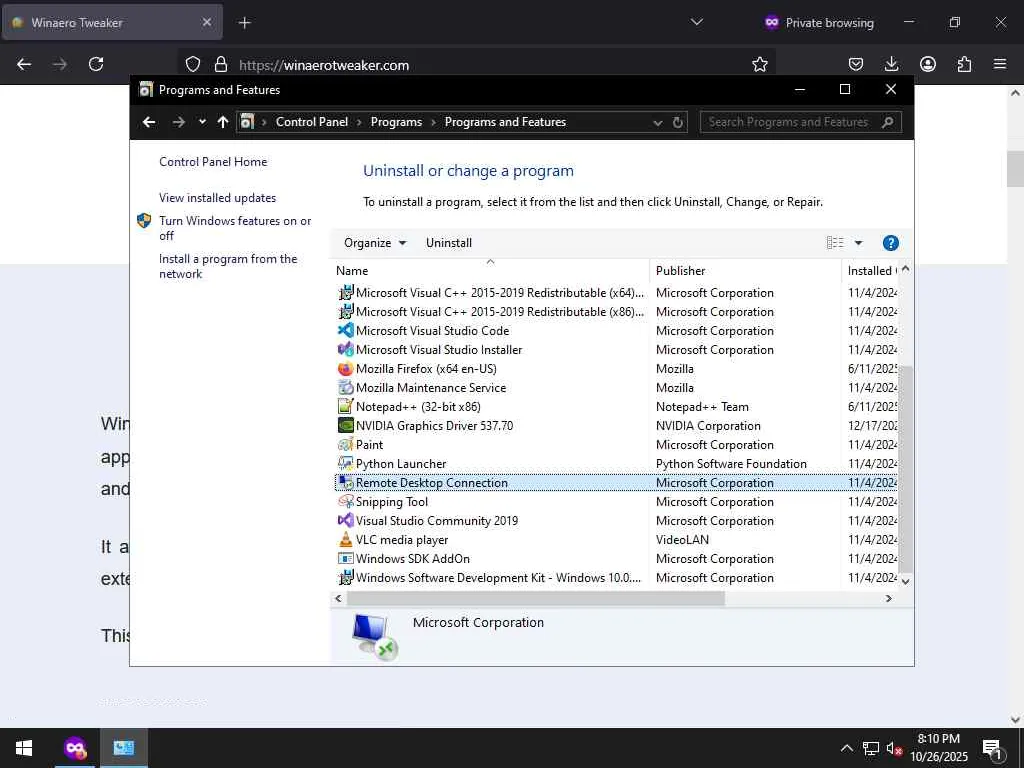This screenshot has width=1024, height=768.
Task: Open View installed updates link
Action: tap(217, 198)
